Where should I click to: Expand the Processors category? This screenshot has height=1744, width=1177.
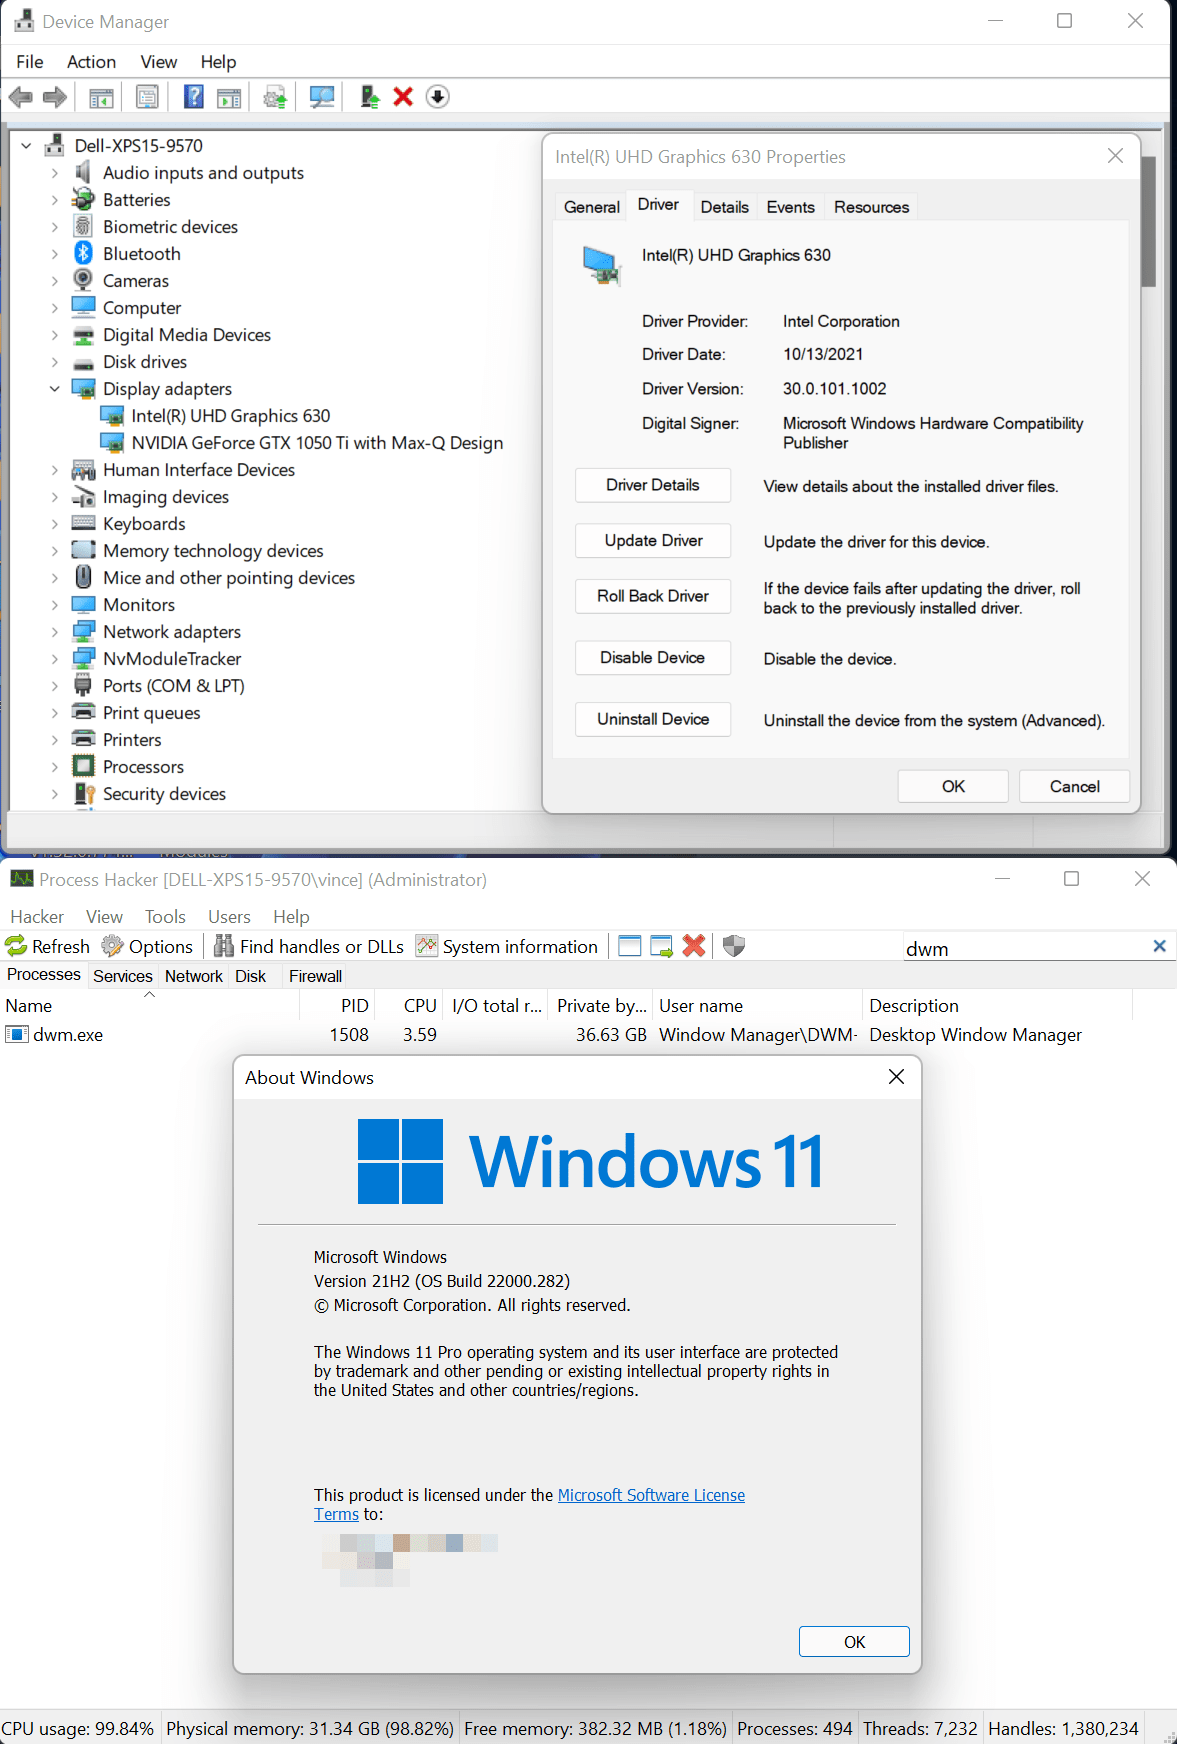point(55,766)
